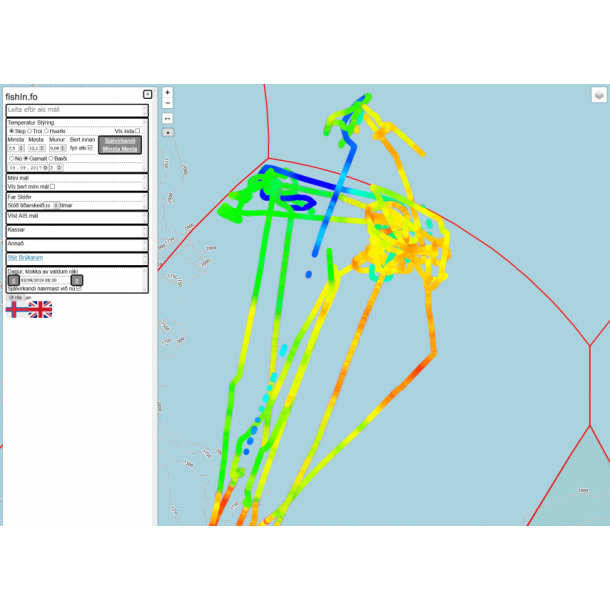Expand the Kassar section
The image size is (610, 610).
[77, 230]
